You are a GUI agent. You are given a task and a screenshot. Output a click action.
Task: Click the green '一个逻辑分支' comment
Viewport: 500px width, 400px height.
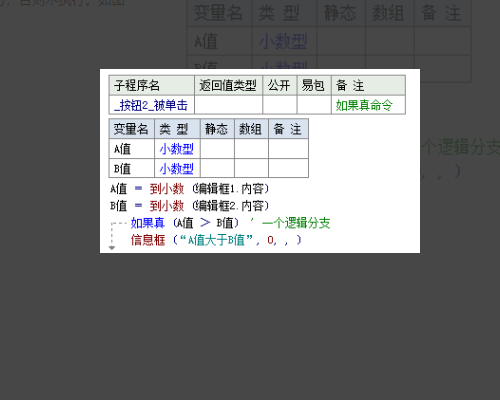(296, 223)
